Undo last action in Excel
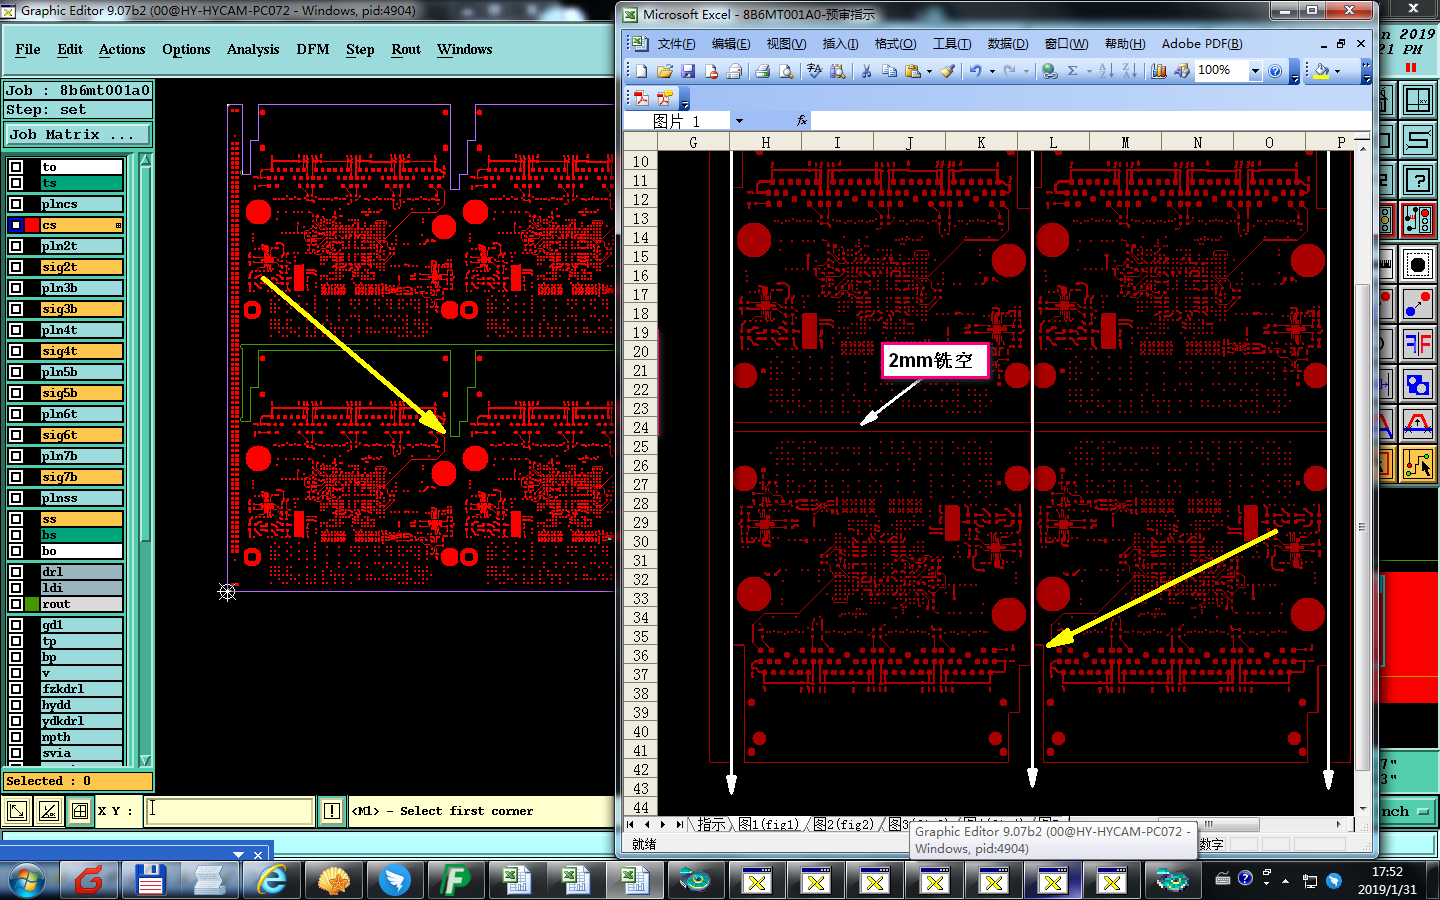 975,71
